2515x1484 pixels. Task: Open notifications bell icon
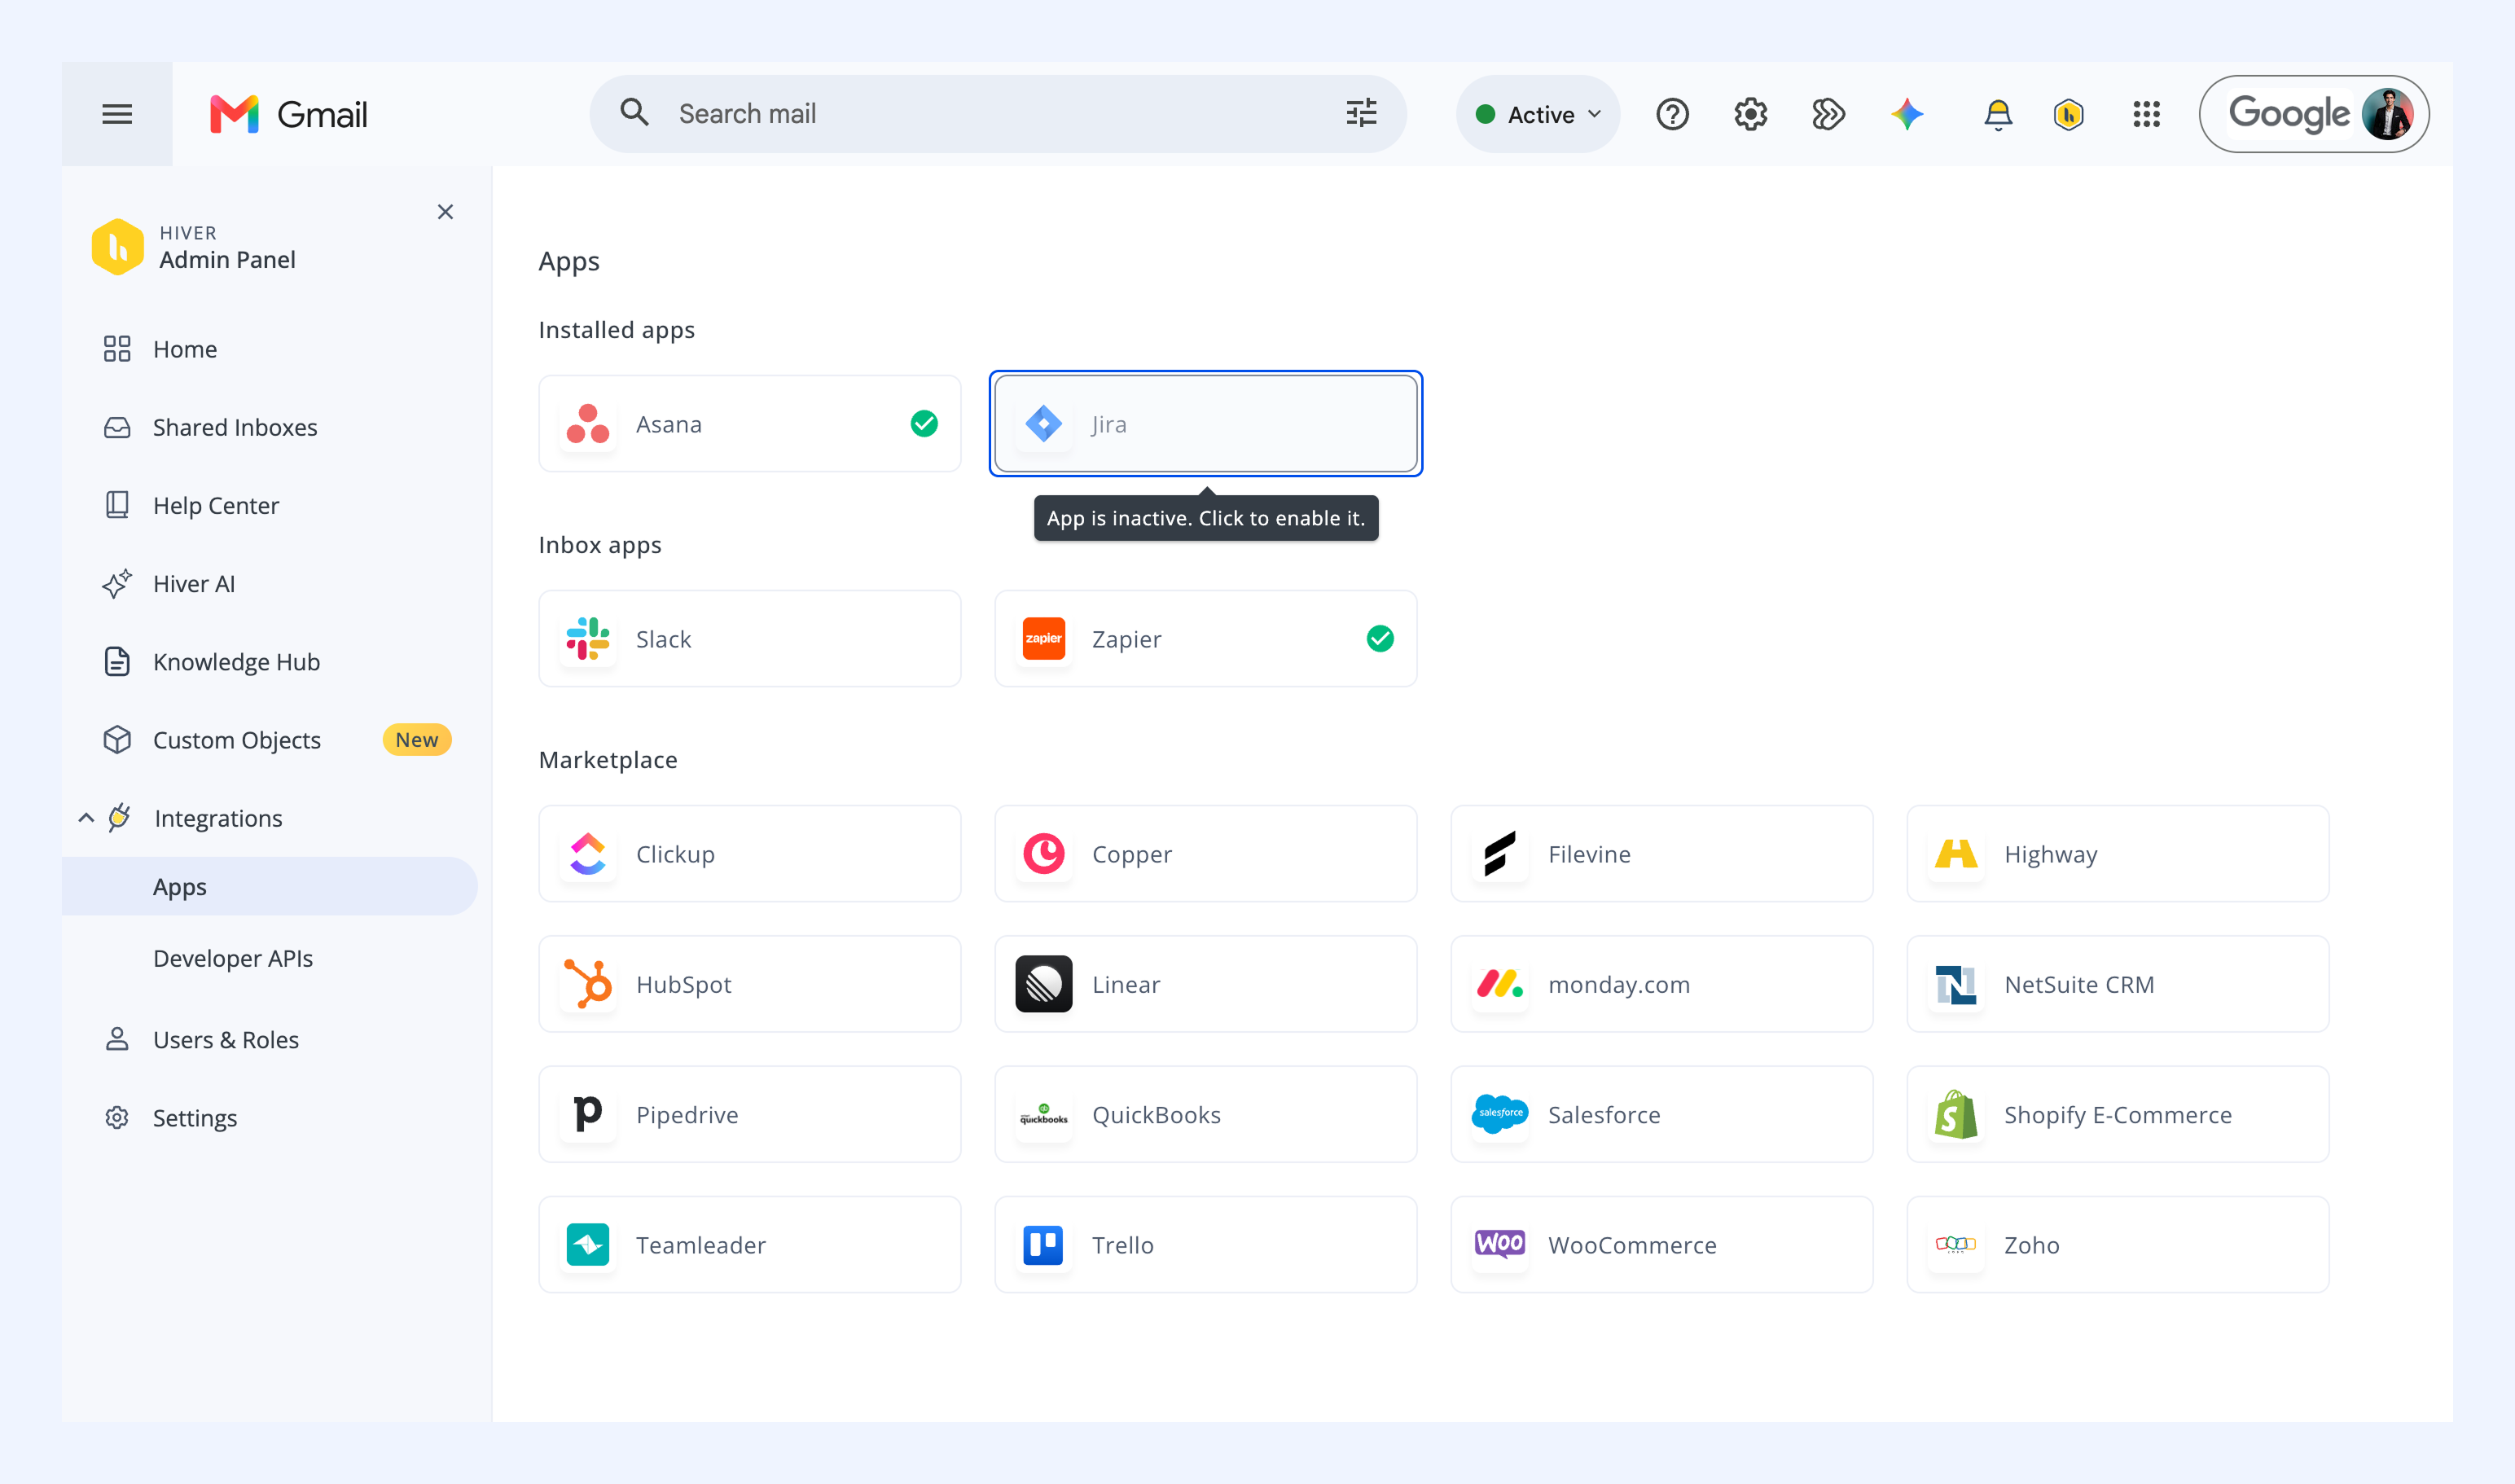click(x=1997, y=114)
